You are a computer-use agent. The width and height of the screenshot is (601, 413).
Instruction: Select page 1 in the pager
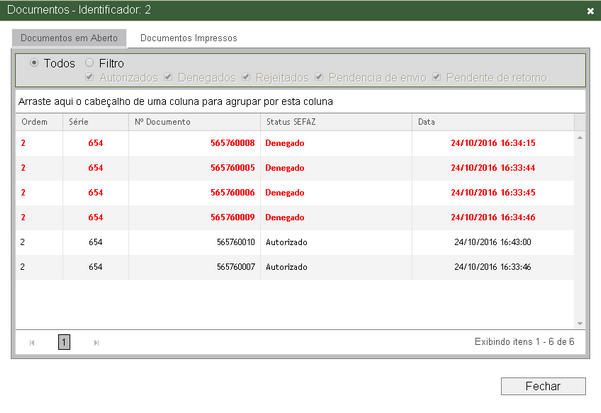(x=64, y=342)
